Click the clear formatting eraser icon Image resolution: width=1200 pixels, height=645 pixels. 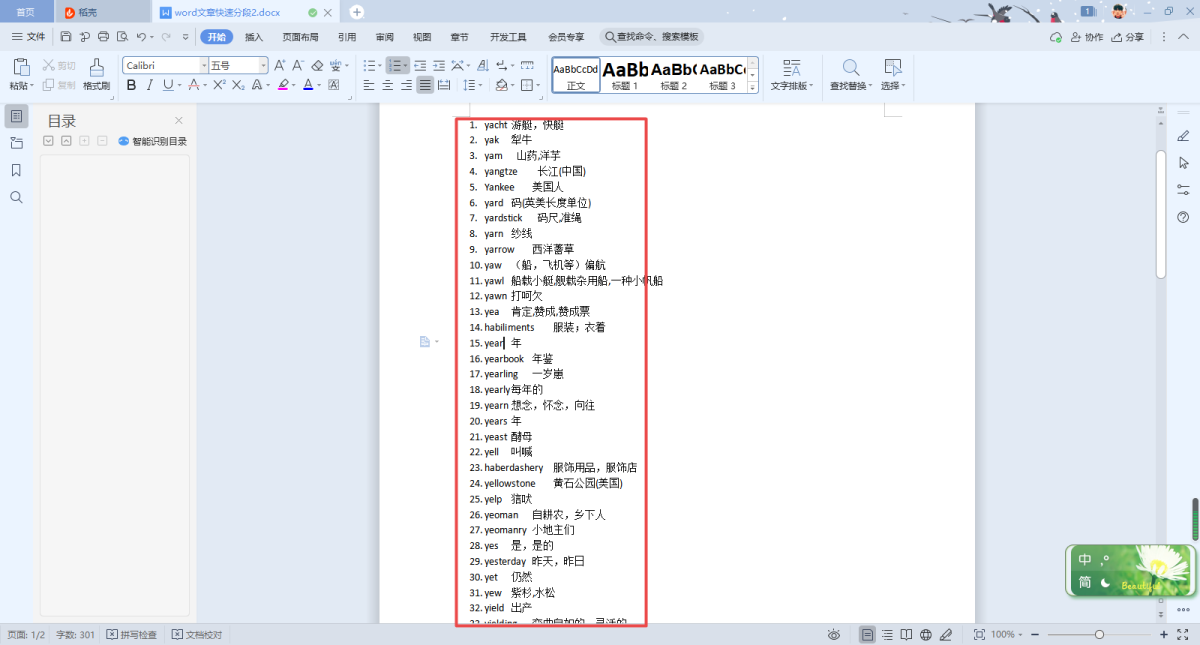click(x=317, y=65)
